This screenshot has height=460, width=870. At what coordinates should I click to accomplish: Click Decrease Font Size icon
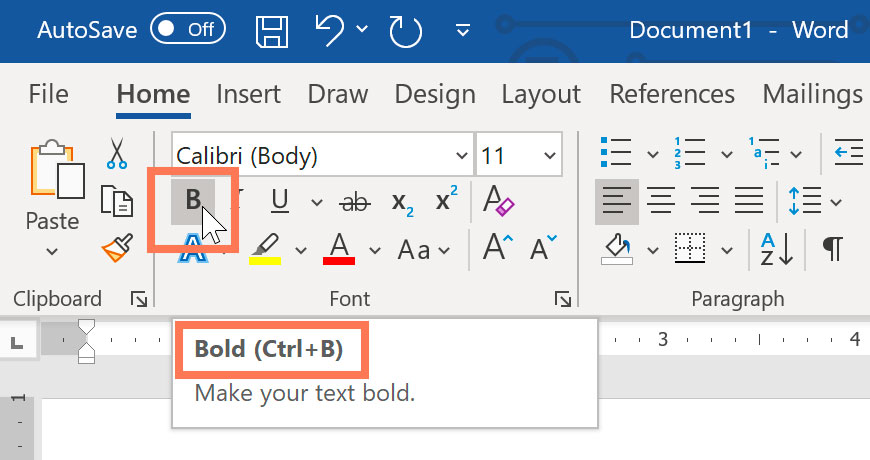(x=543, y=247)
